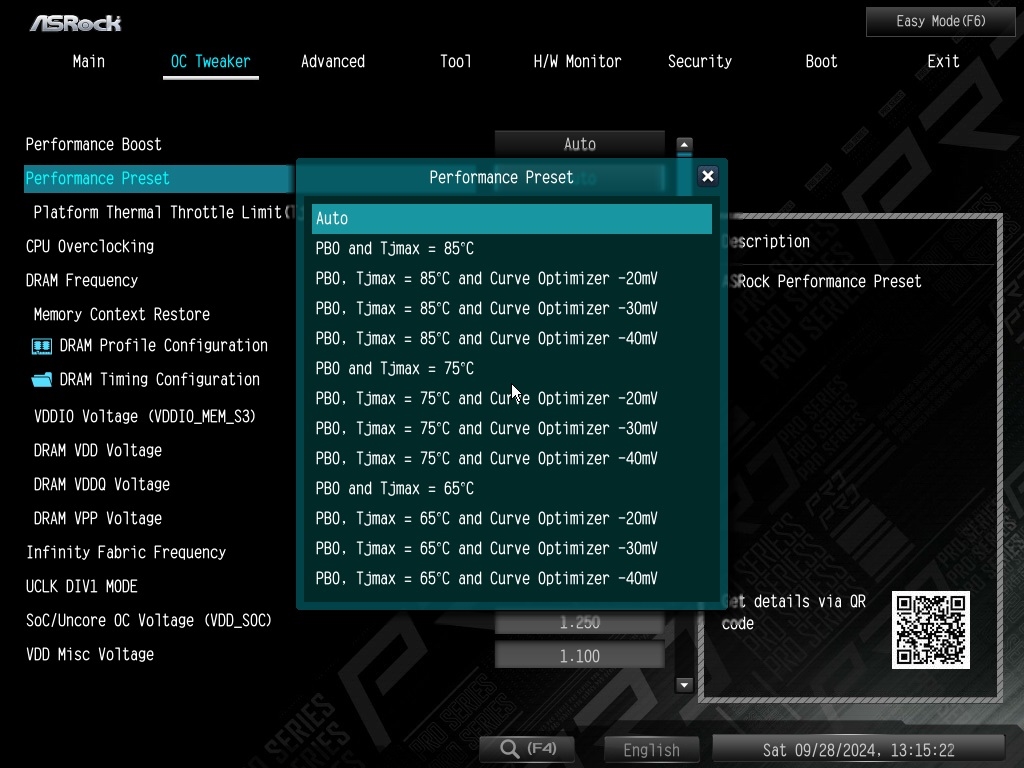Select SoC/Uncore OC Voltage (VDD_SOC)

[149, 620]
